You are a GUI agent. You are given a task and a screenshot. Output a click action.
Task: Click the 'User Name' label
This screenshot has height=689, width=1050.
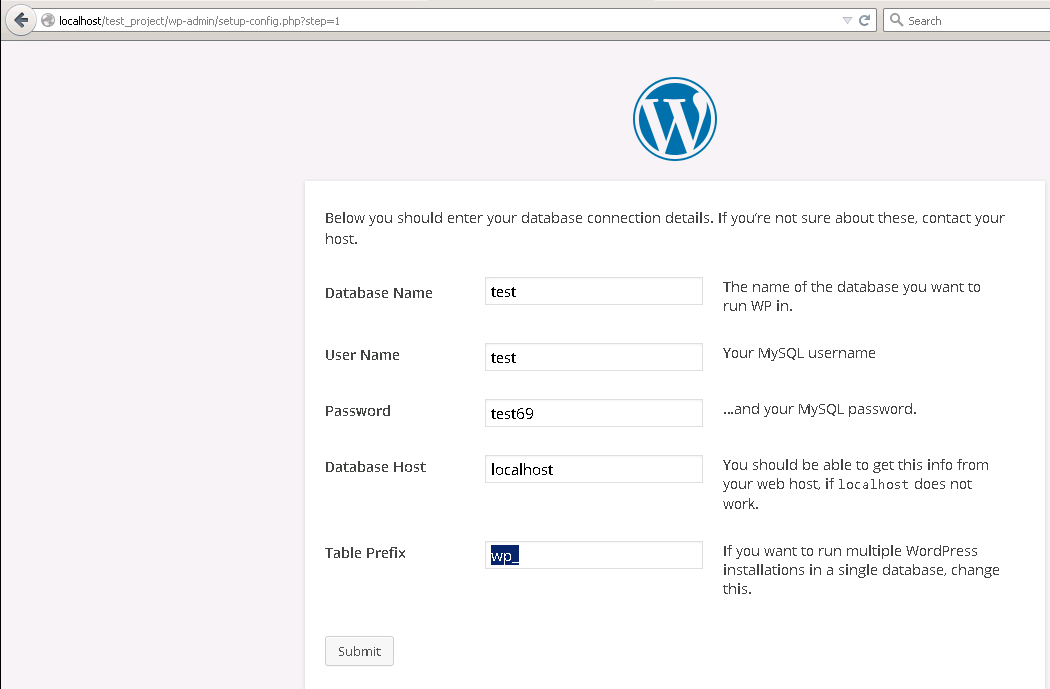tap(362, 355)
